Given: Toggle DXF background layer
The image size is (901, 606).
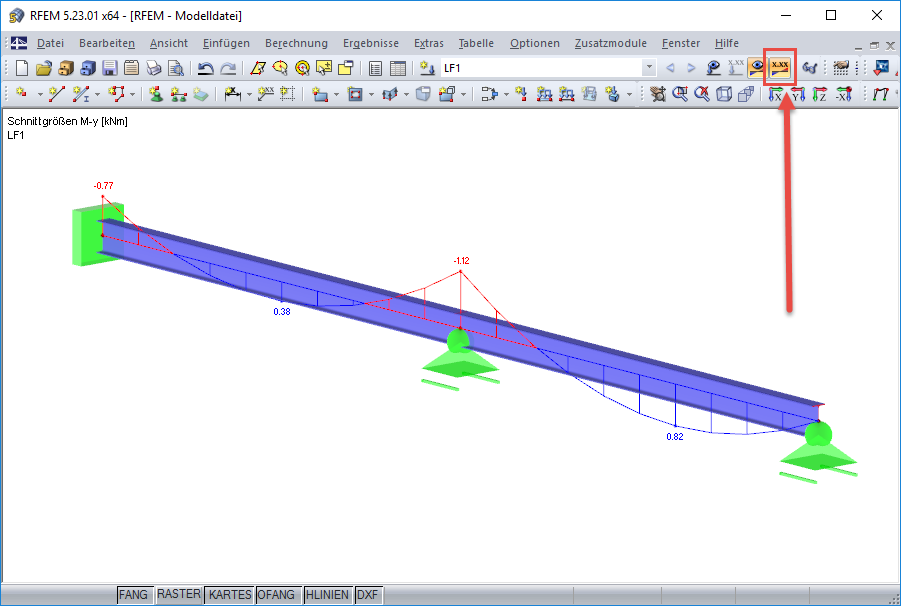Looking at the screenshot, I should [368, 595].
